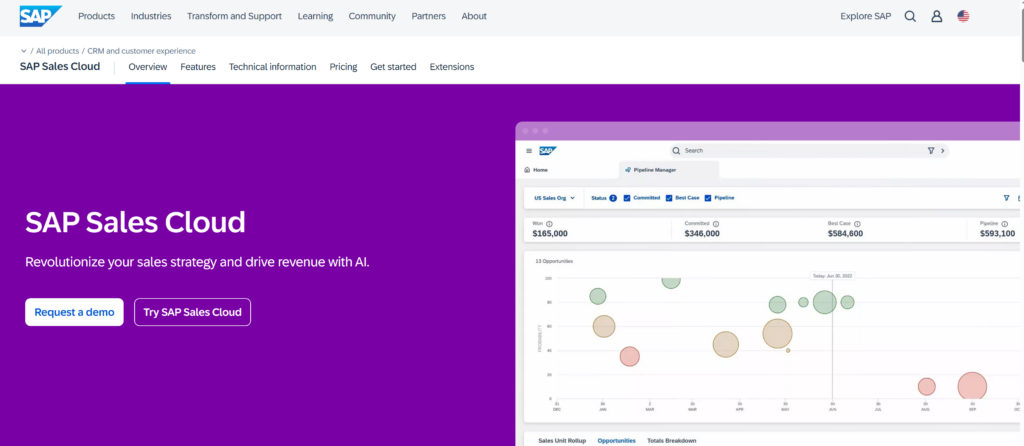
Task: Uncheck the Committed status checkbox
Action: (627, 198)
